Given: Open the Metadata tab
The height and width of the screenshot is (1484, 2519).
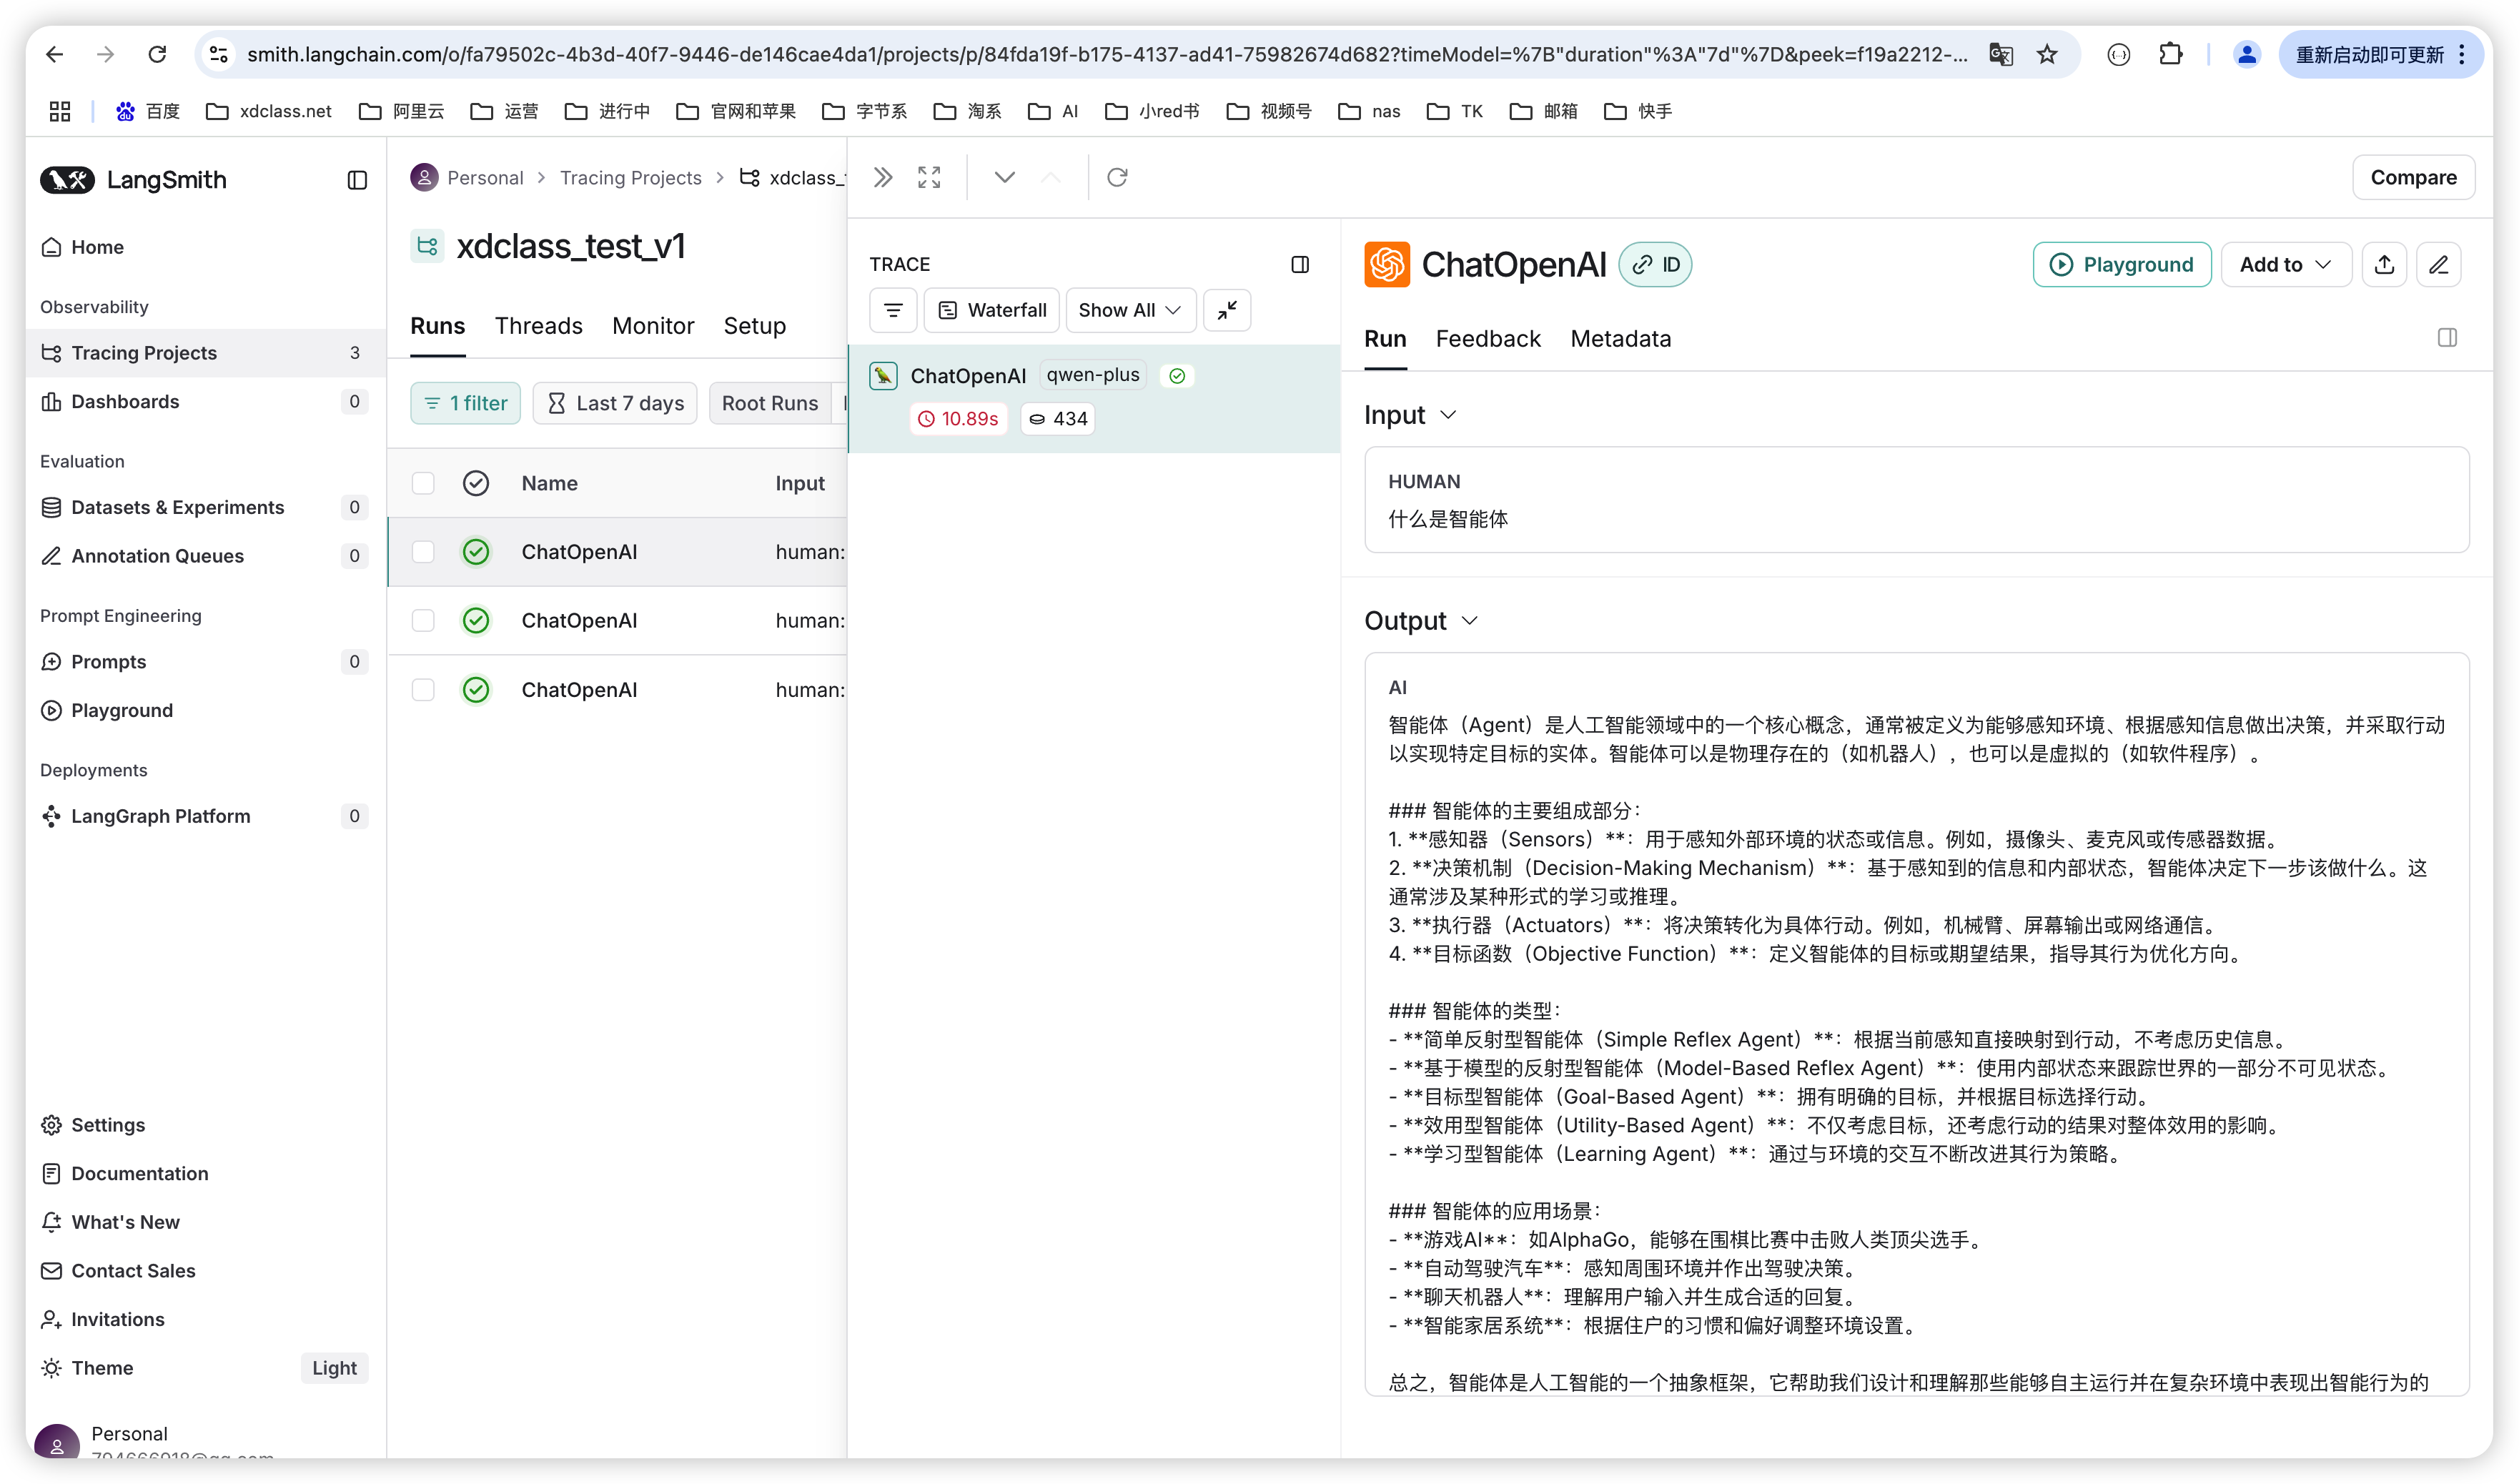Looking at the screenshot, I should 1620,339.
